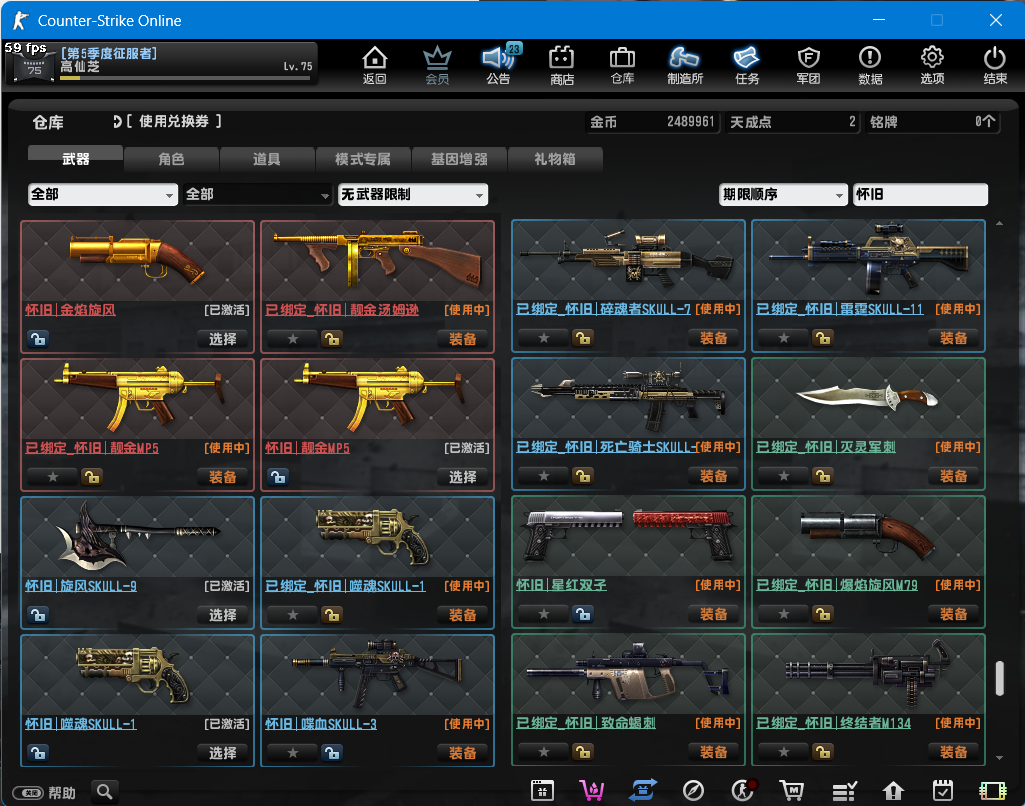Open the compass icon in bottom bar
This screenshot has width=1025, height=806.
tap(693, 791)
